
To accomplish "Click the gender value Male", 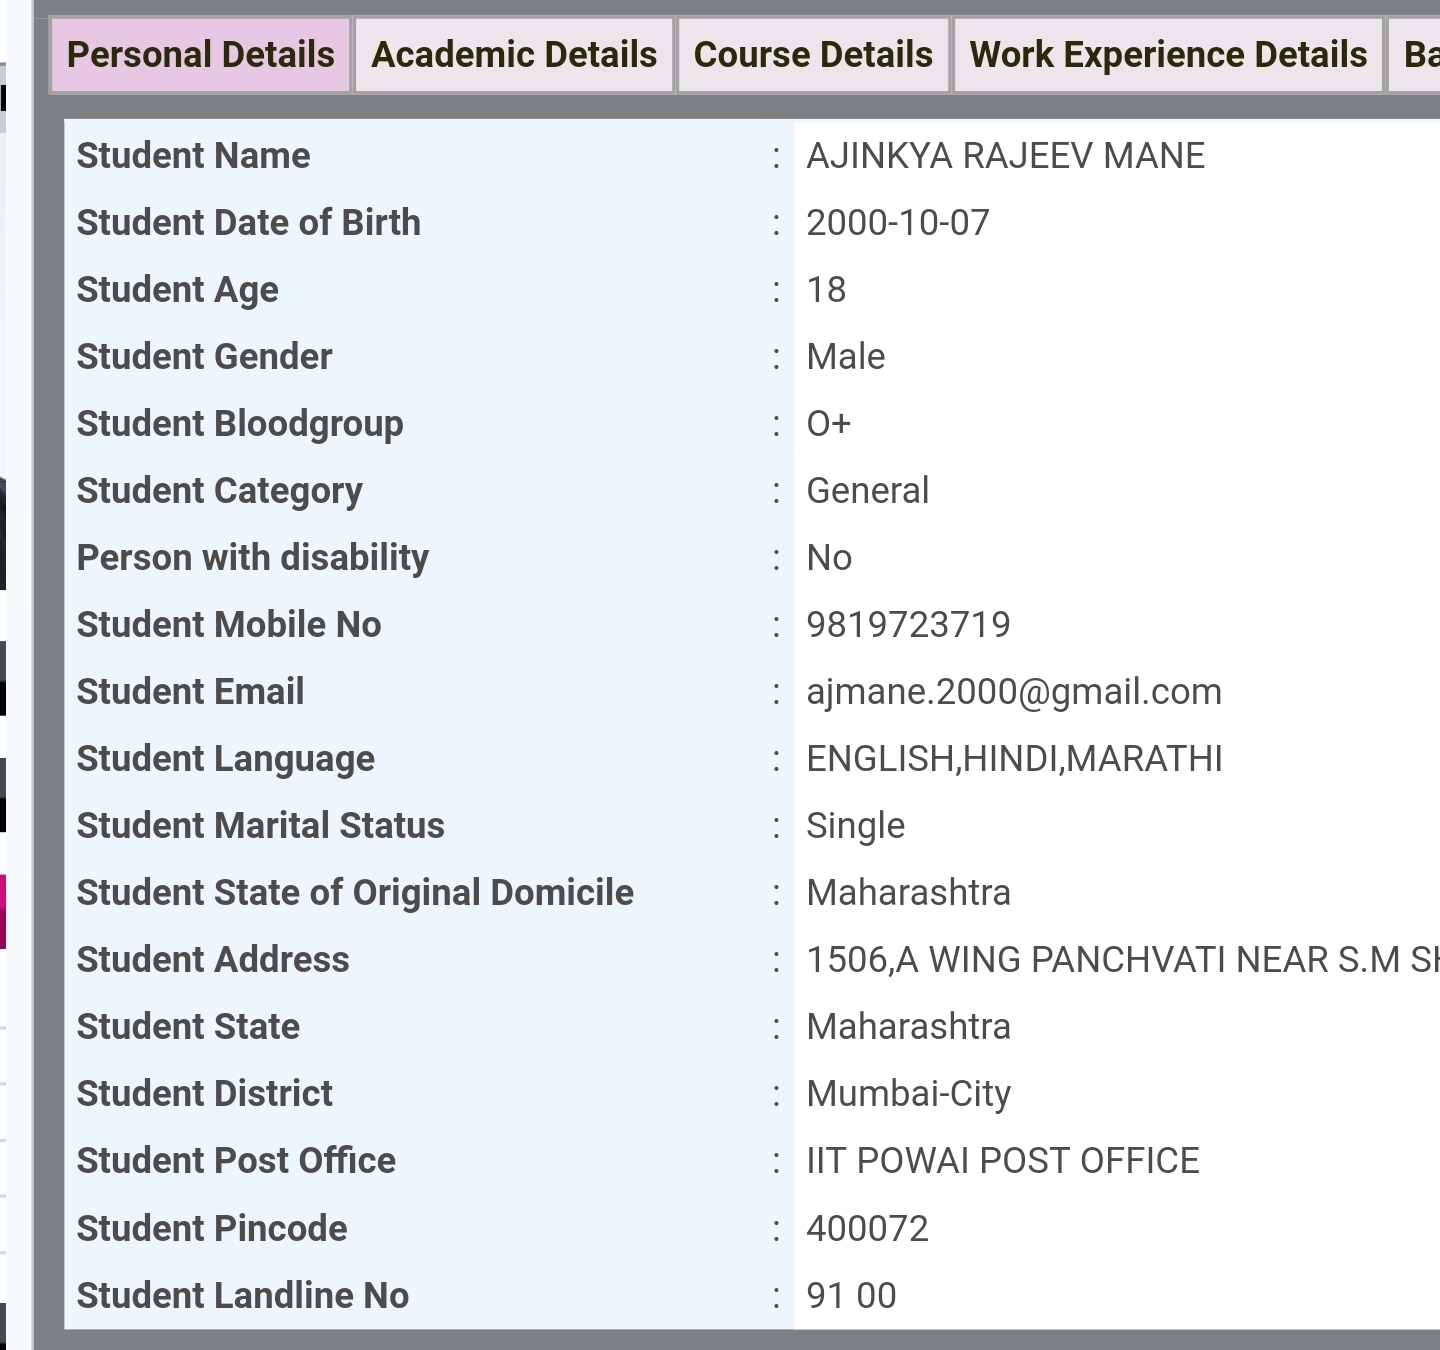I will tap(846, 356).
